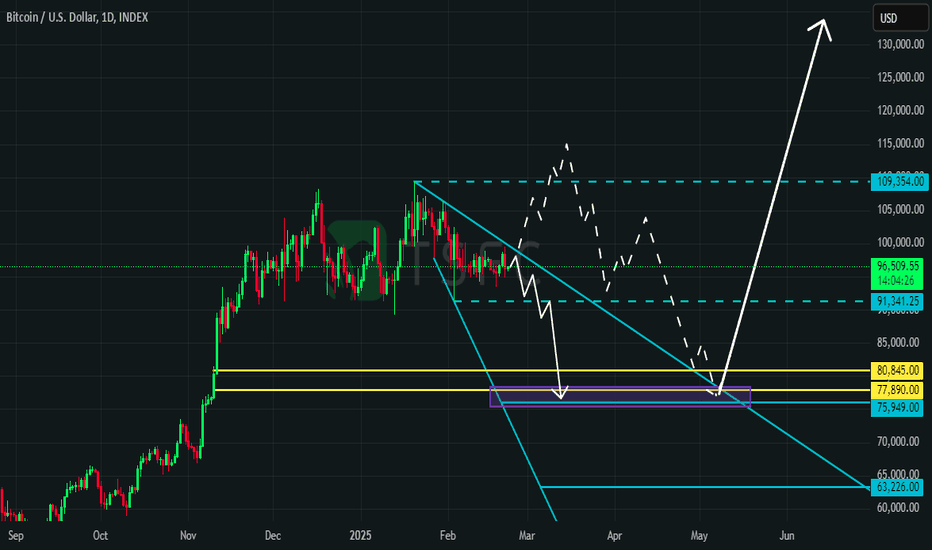Click the 70,000.00 price axis tick
The width and height of the screenshot is (932, 550).
click(x=900, y=441)
